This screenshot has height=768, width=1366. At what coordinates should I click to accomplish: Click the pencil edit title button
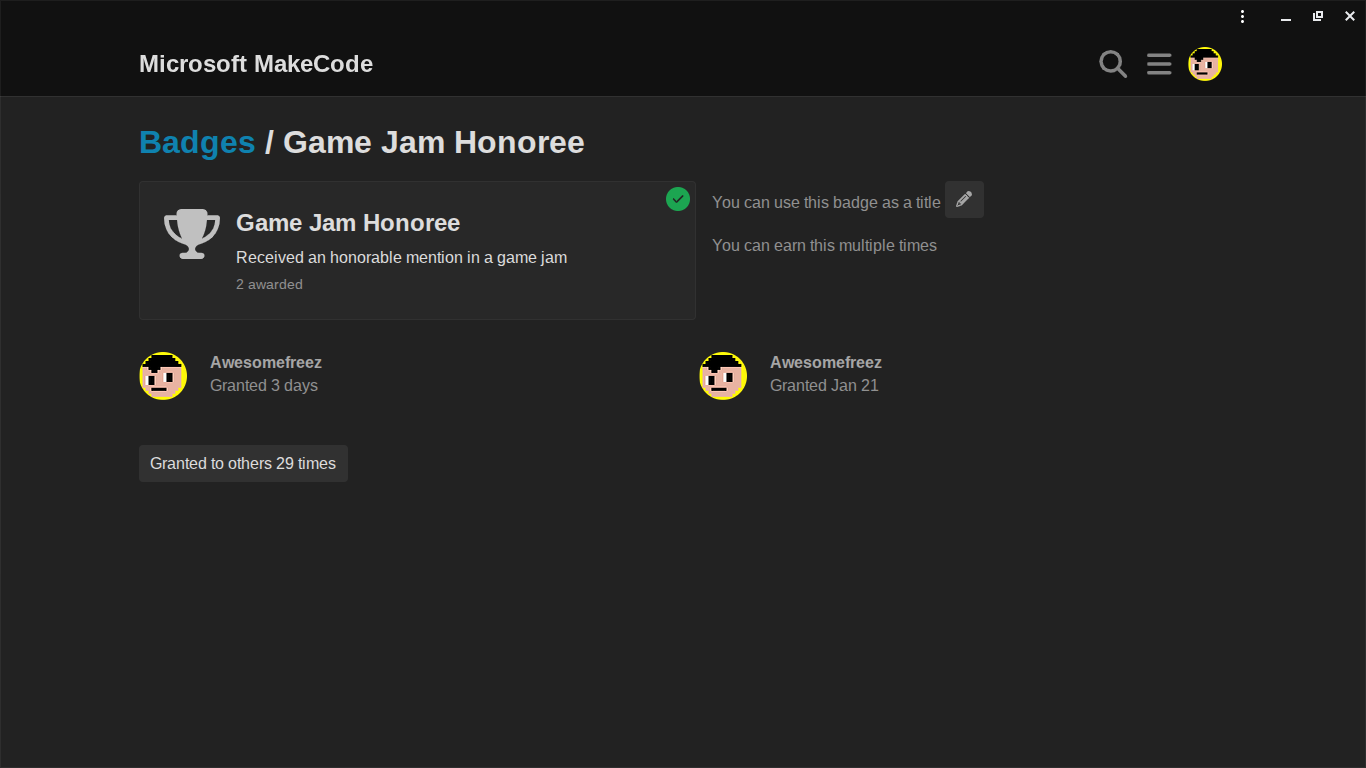pyautogui.click(x=964, y=199)
